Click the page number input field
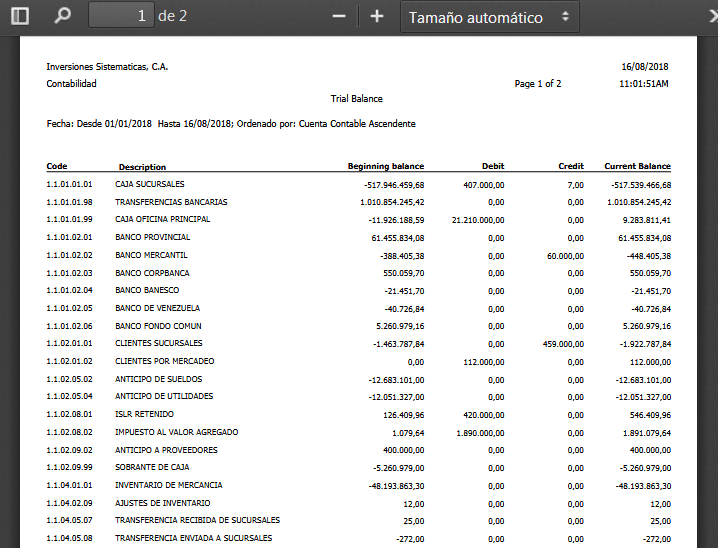718x548 pixels. tap(121, 17)
